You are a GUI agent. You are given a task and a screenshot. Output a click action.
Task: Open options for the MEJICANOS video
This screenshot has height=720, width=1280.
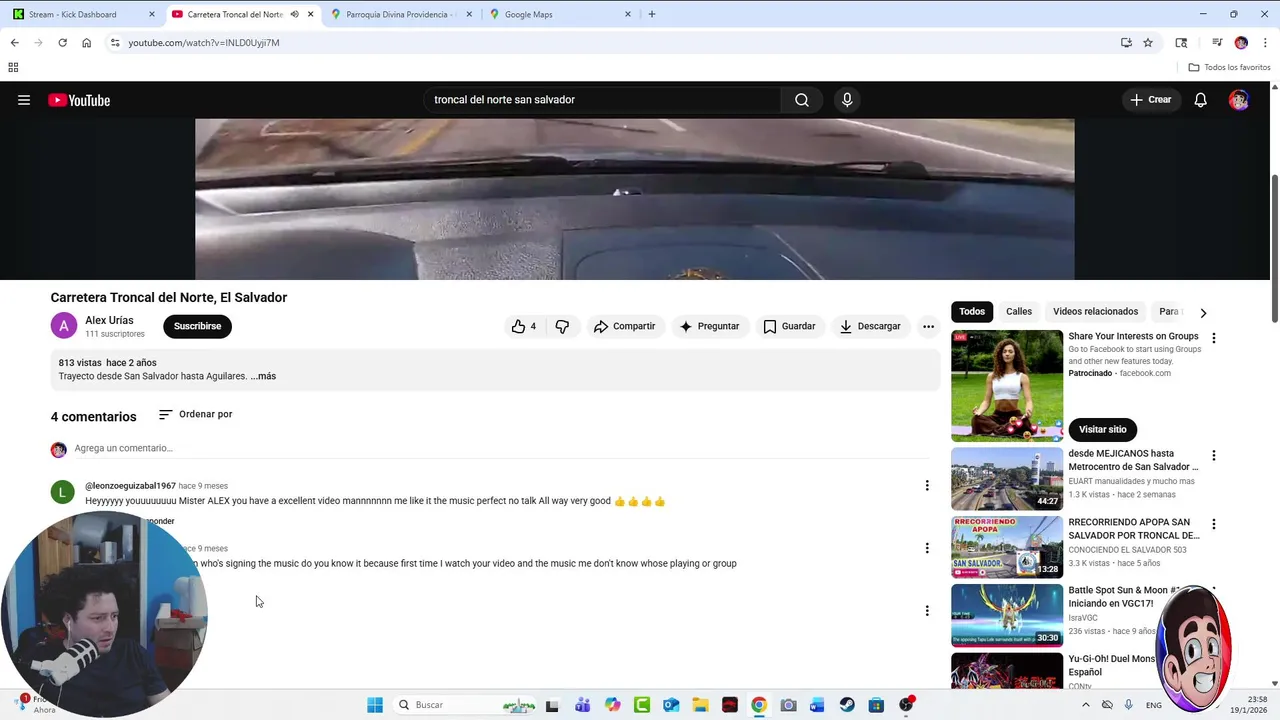1214,456
